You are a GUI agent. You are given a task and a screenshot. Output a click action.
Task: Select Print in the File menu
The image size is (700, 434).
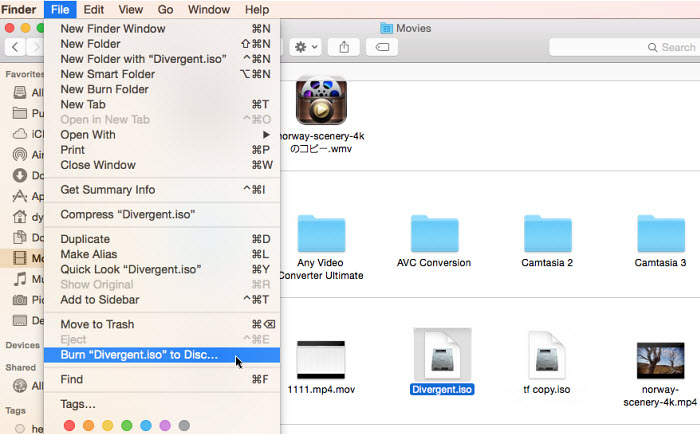click(x=162, y=150)
